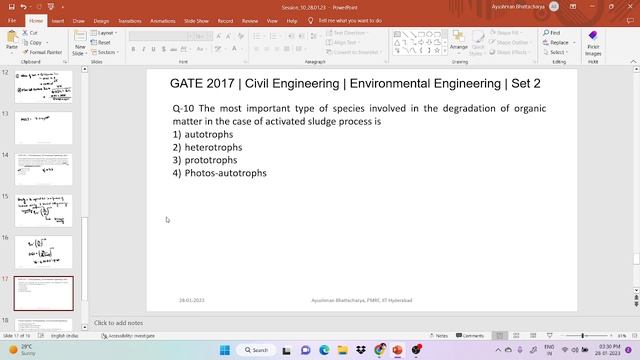Toggle the Comments button in status bar
Viewport: 640px width, 360px height.
coord(470,336)
